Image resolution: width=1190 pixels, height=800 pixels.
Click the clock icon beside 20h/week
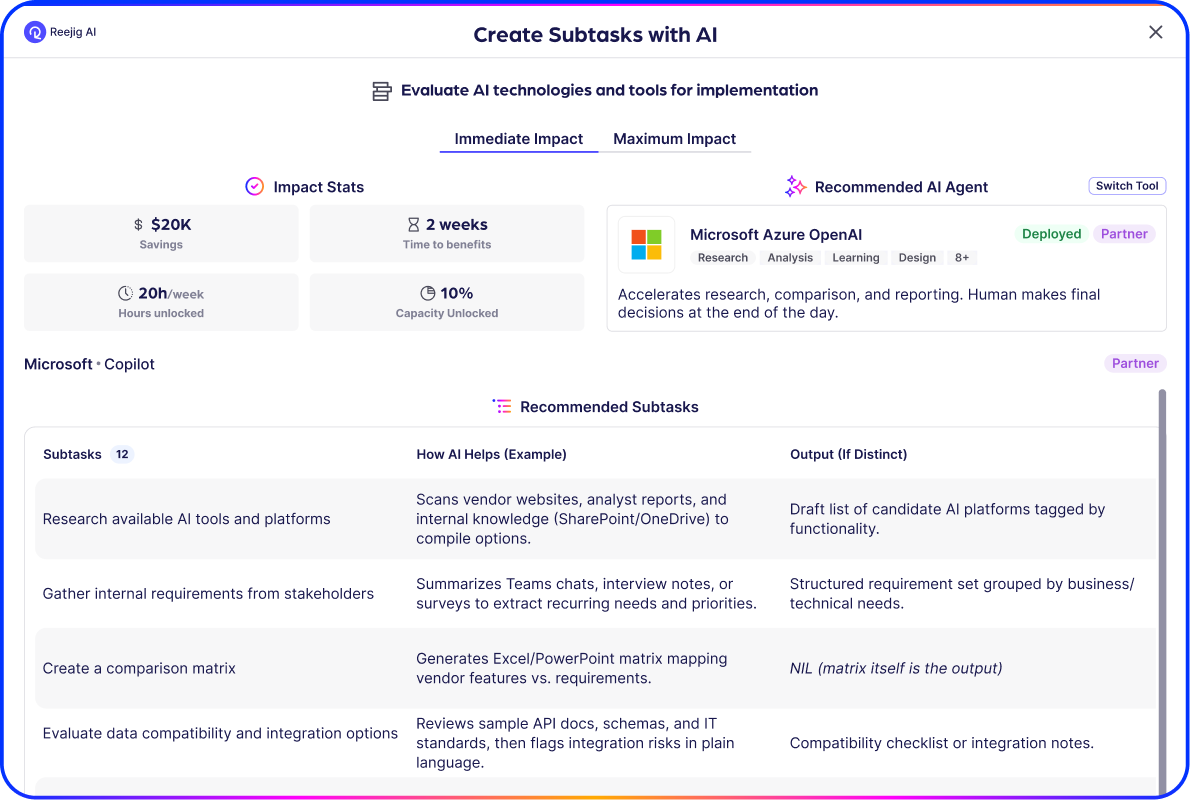tap(125, 294)
